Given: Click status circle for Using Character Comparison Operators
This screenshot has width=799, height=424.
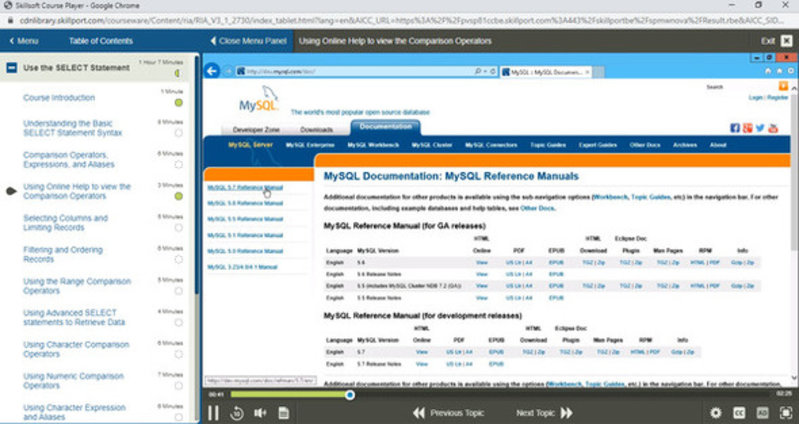Looking at the screenshot, I should (178, 354).
